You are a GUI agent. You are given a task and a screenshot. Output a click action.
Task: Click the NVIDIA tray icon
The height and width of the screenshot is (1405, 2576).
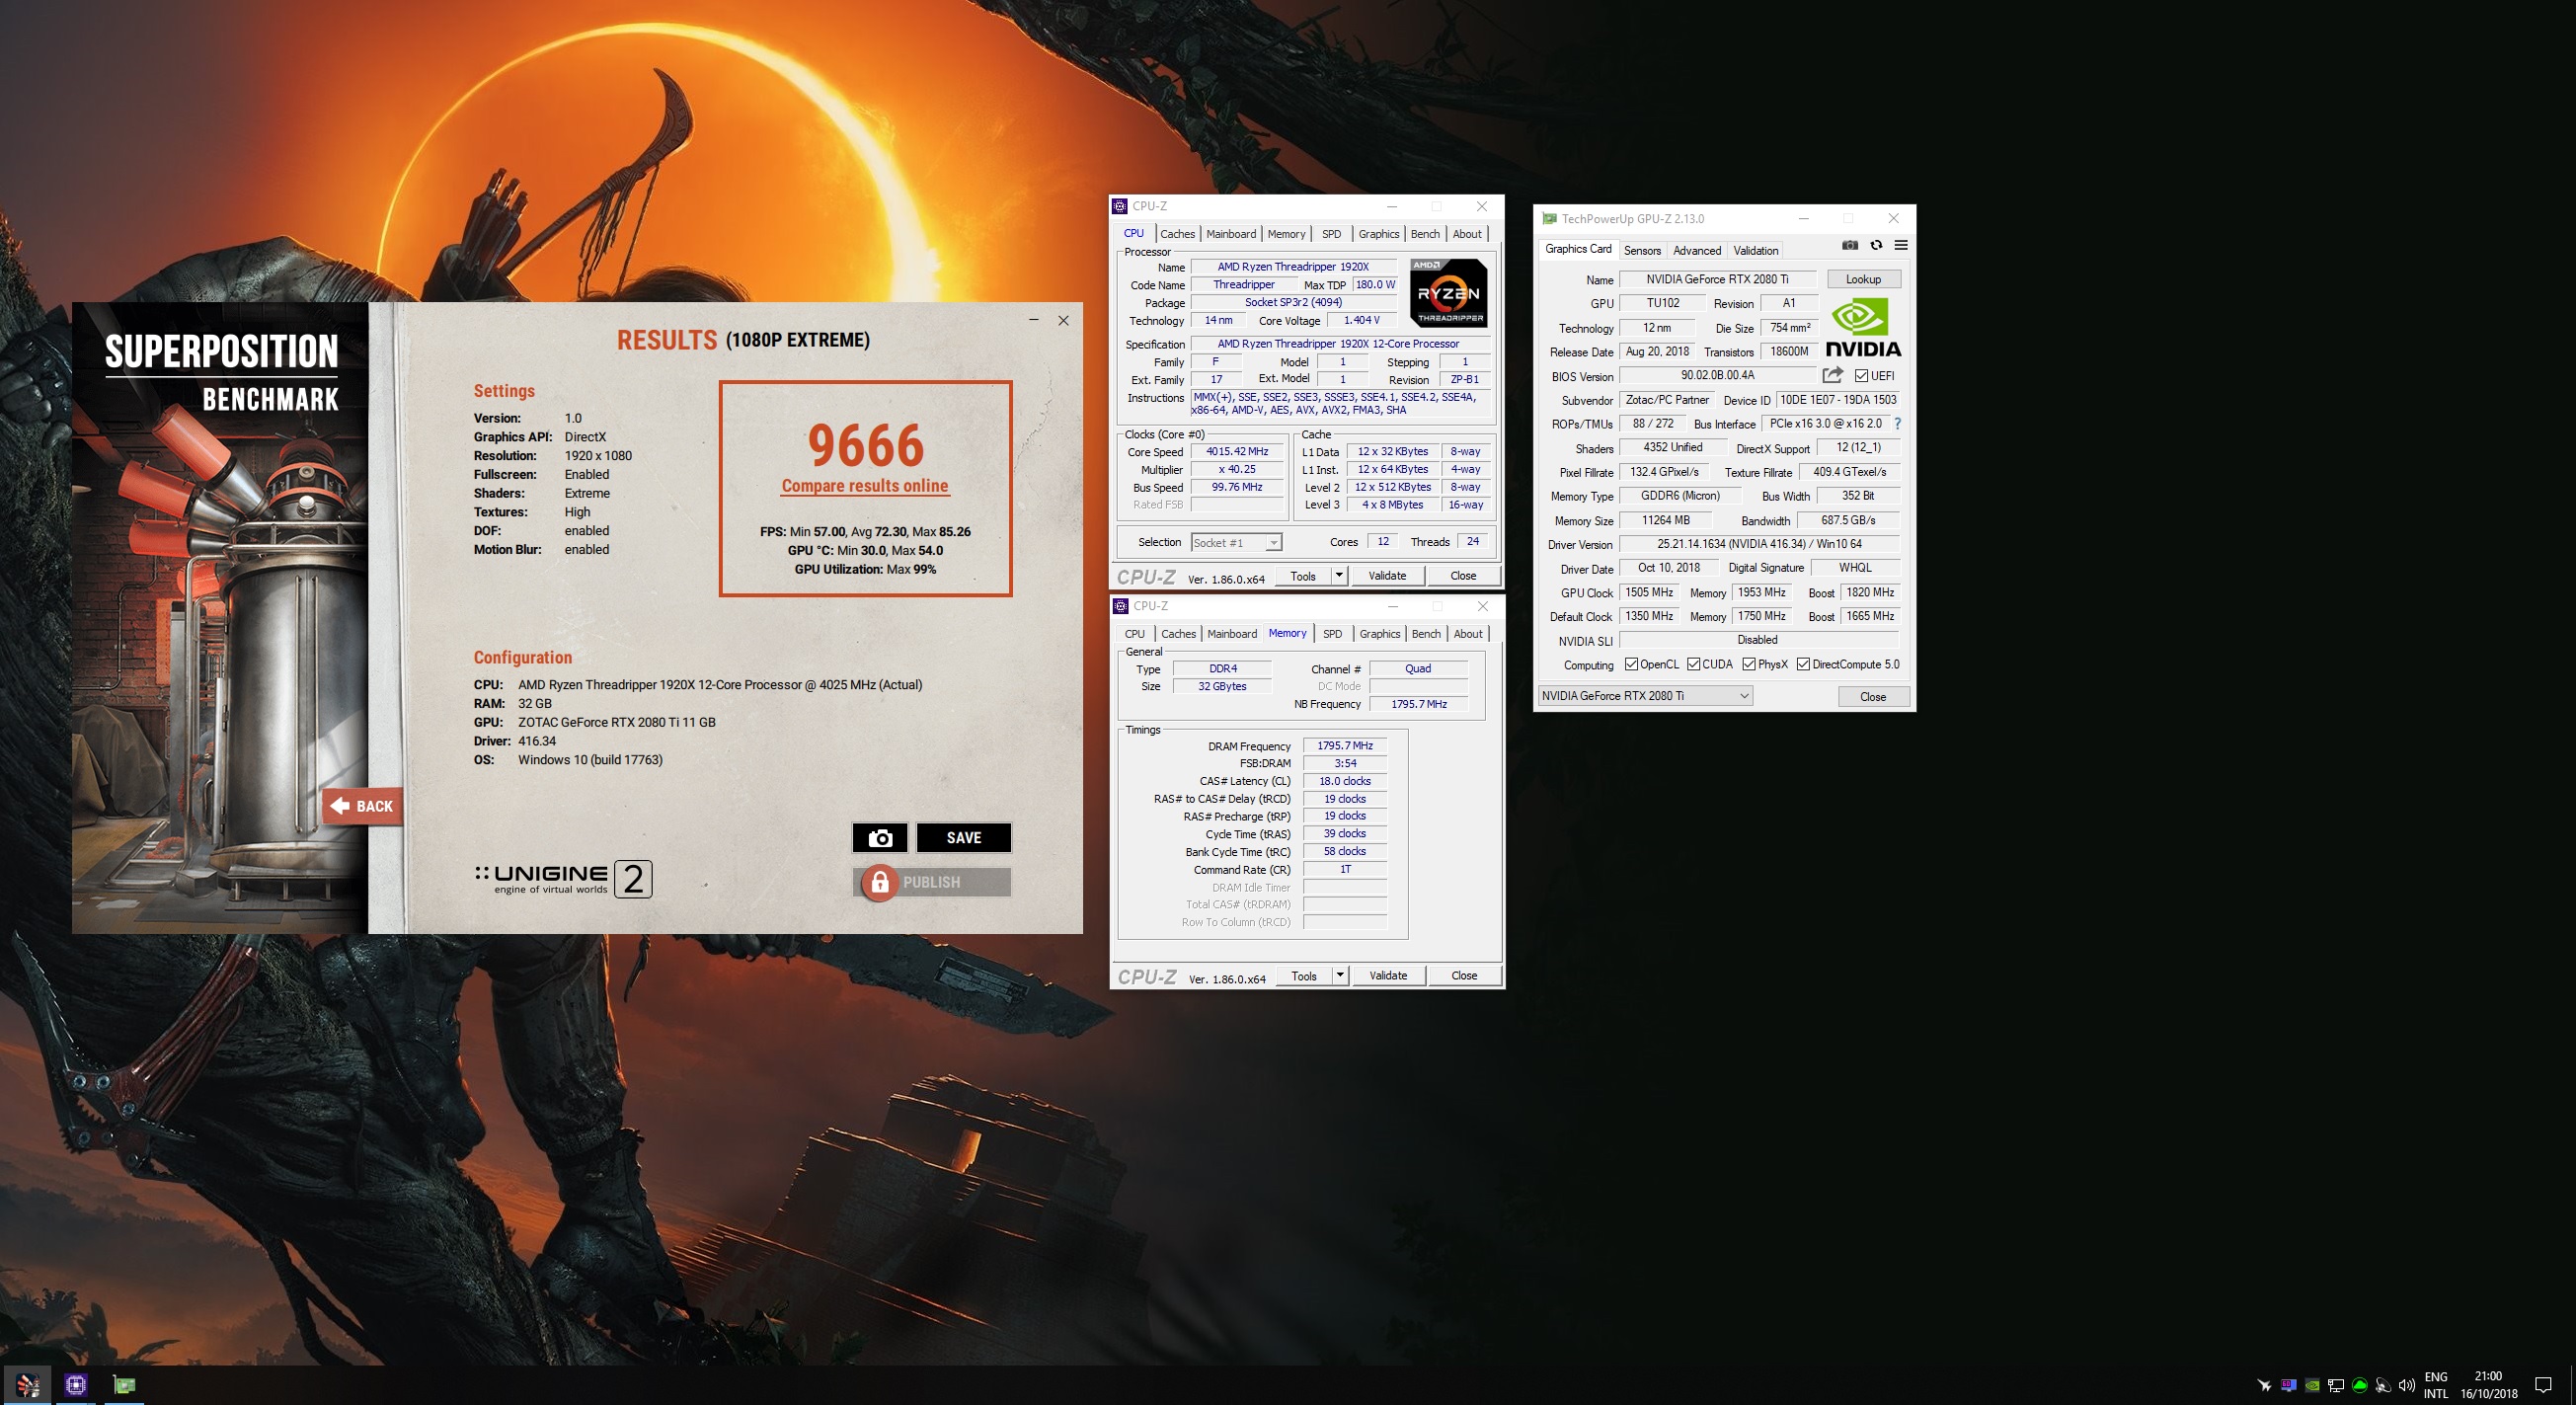(x=2312, y=1385)
